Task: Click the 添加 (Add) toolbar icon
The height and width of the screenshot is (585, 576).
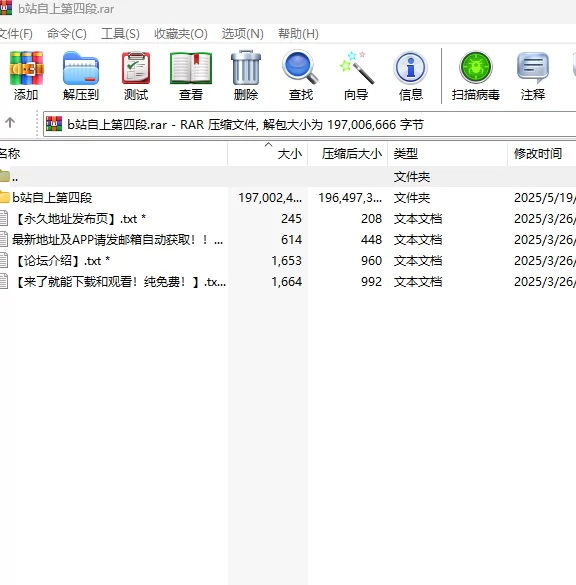Action: point(26,76)
